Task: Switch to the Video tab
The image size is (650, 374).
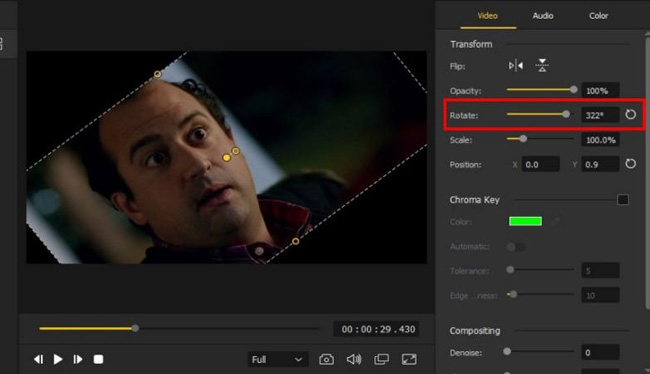Action: point(488,16)
